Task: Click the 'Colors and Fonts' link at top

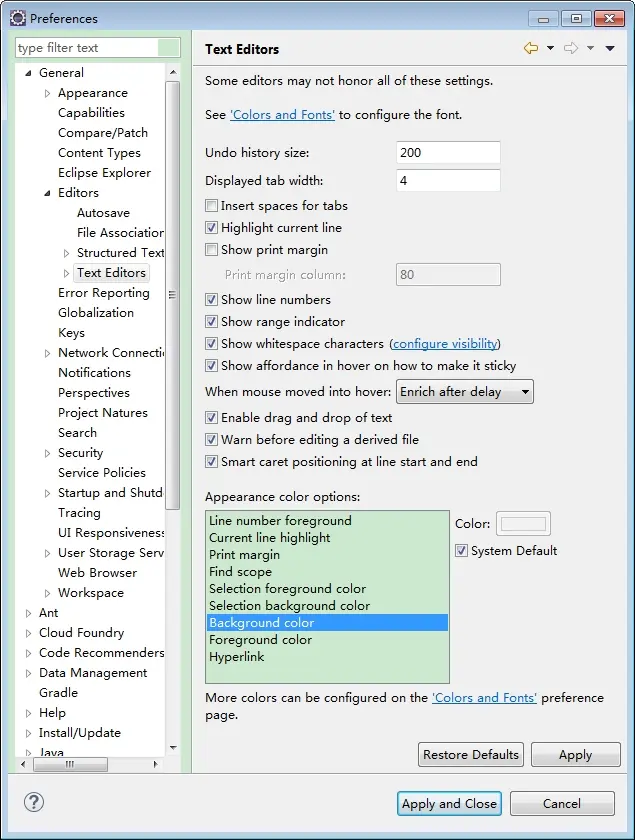Action: tap(282, 115)
